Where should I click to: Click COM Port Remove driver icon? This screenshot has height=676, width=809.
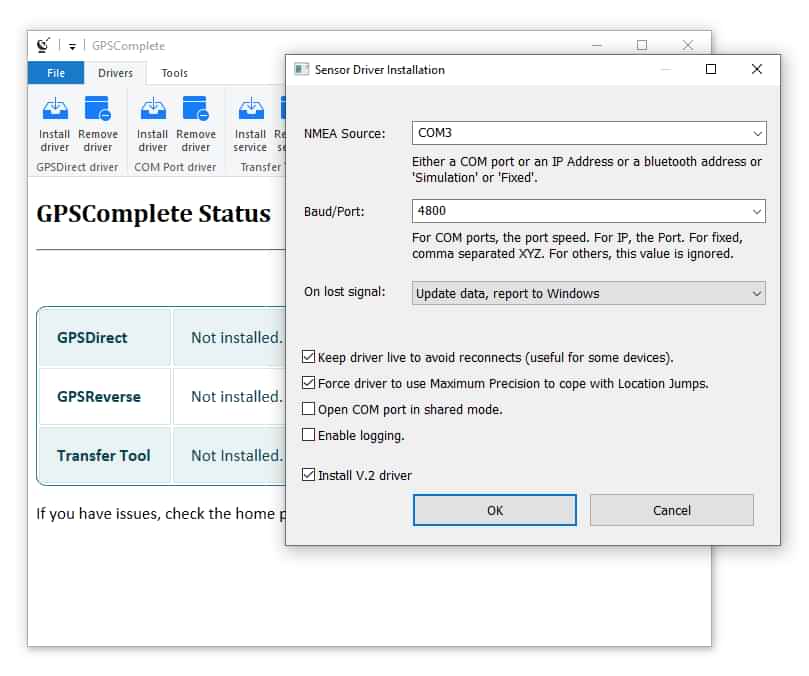tap(195, 109)
